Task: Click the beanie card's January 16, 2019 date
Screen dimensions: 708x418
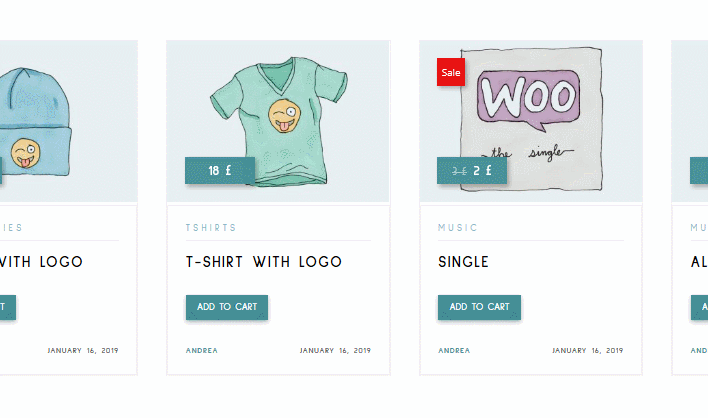Action: click(83, 350)
